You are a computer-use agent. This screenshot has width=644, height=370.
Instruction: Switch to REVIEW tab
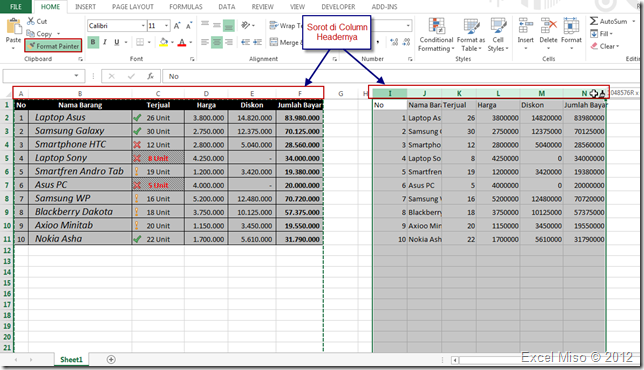(x=262, y=7)
